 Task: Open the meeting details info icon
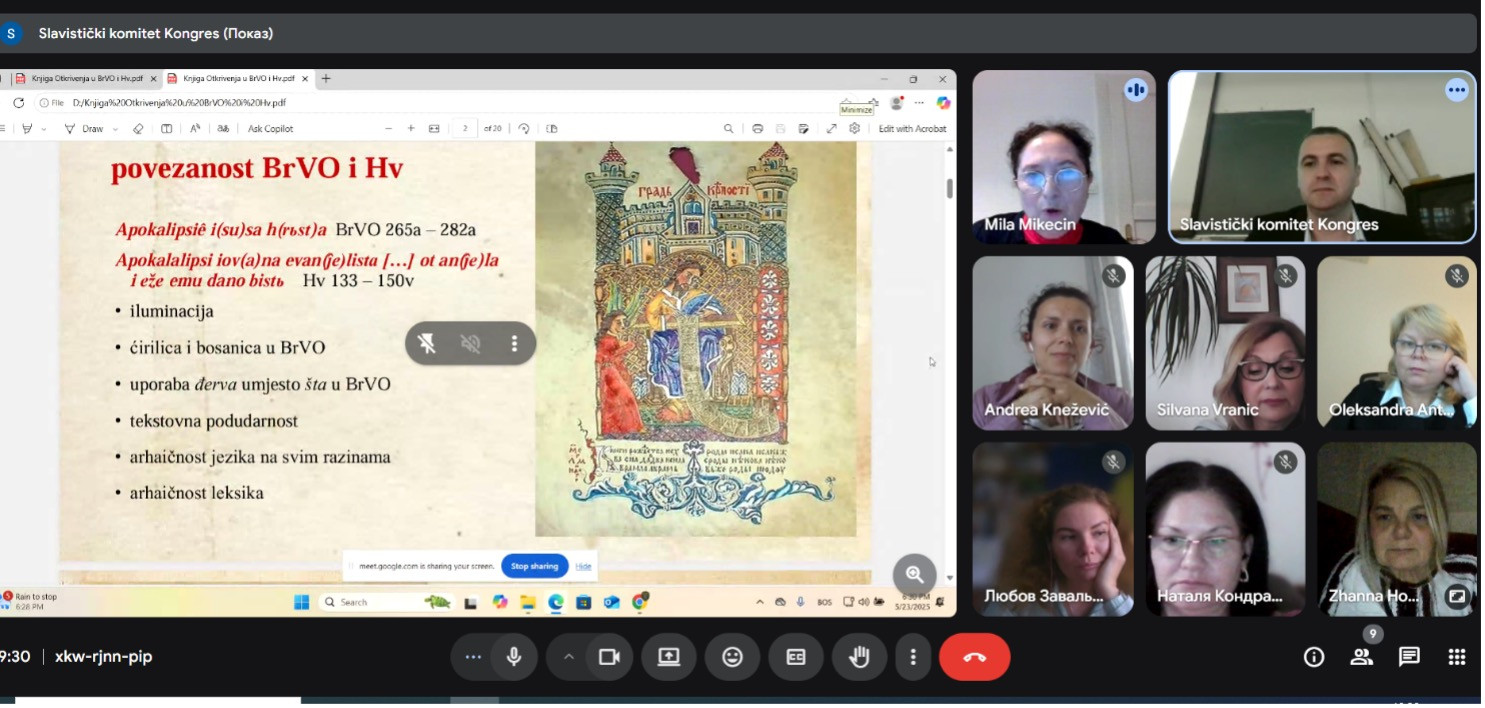point(1314,657)
